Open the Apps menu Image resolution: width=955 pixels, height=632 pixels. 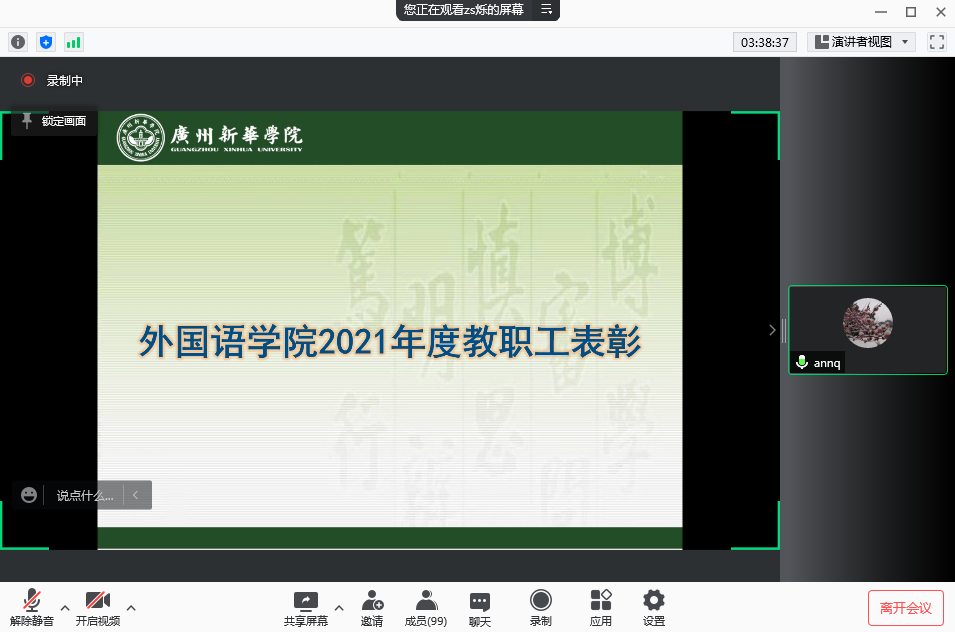[600, 607]
